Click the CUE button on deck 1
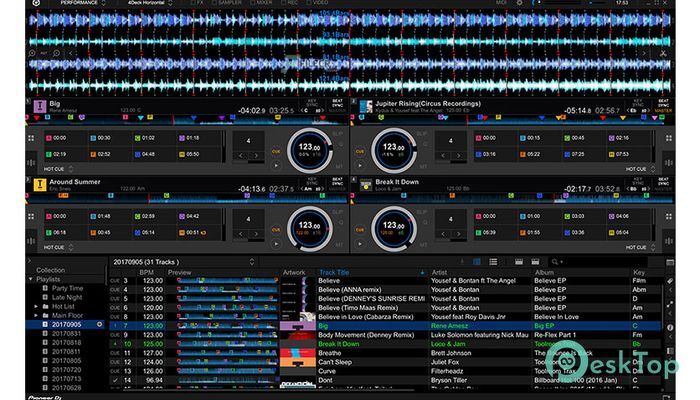 coord(276,151)
